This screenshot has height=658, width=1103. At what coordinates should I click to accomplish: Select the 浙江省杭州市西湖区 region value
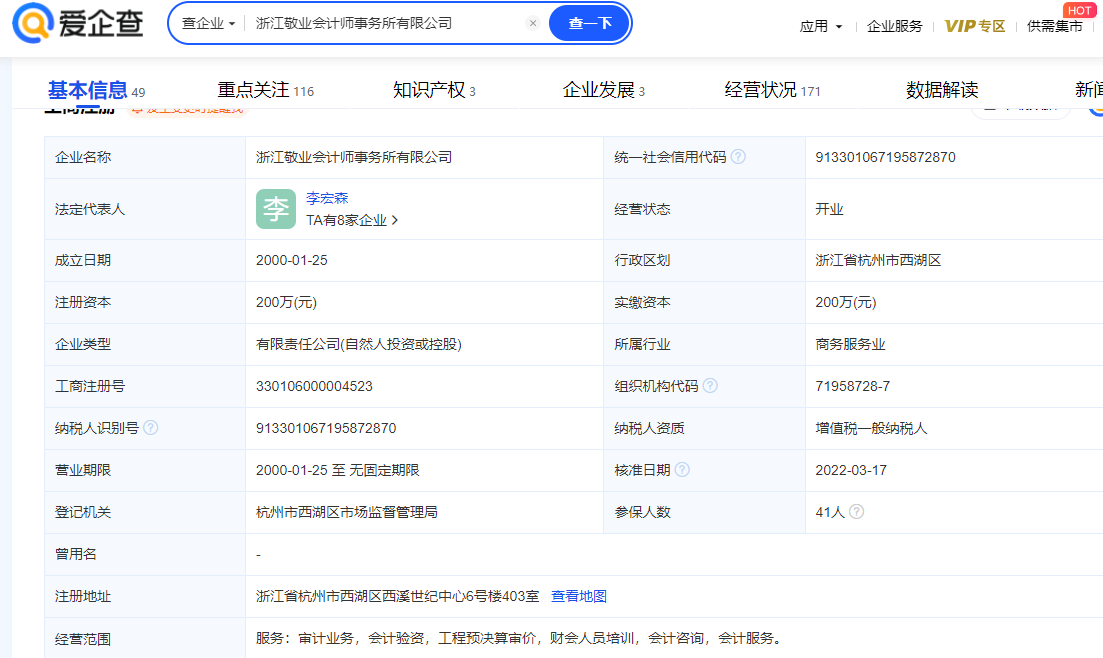point(878,260)
